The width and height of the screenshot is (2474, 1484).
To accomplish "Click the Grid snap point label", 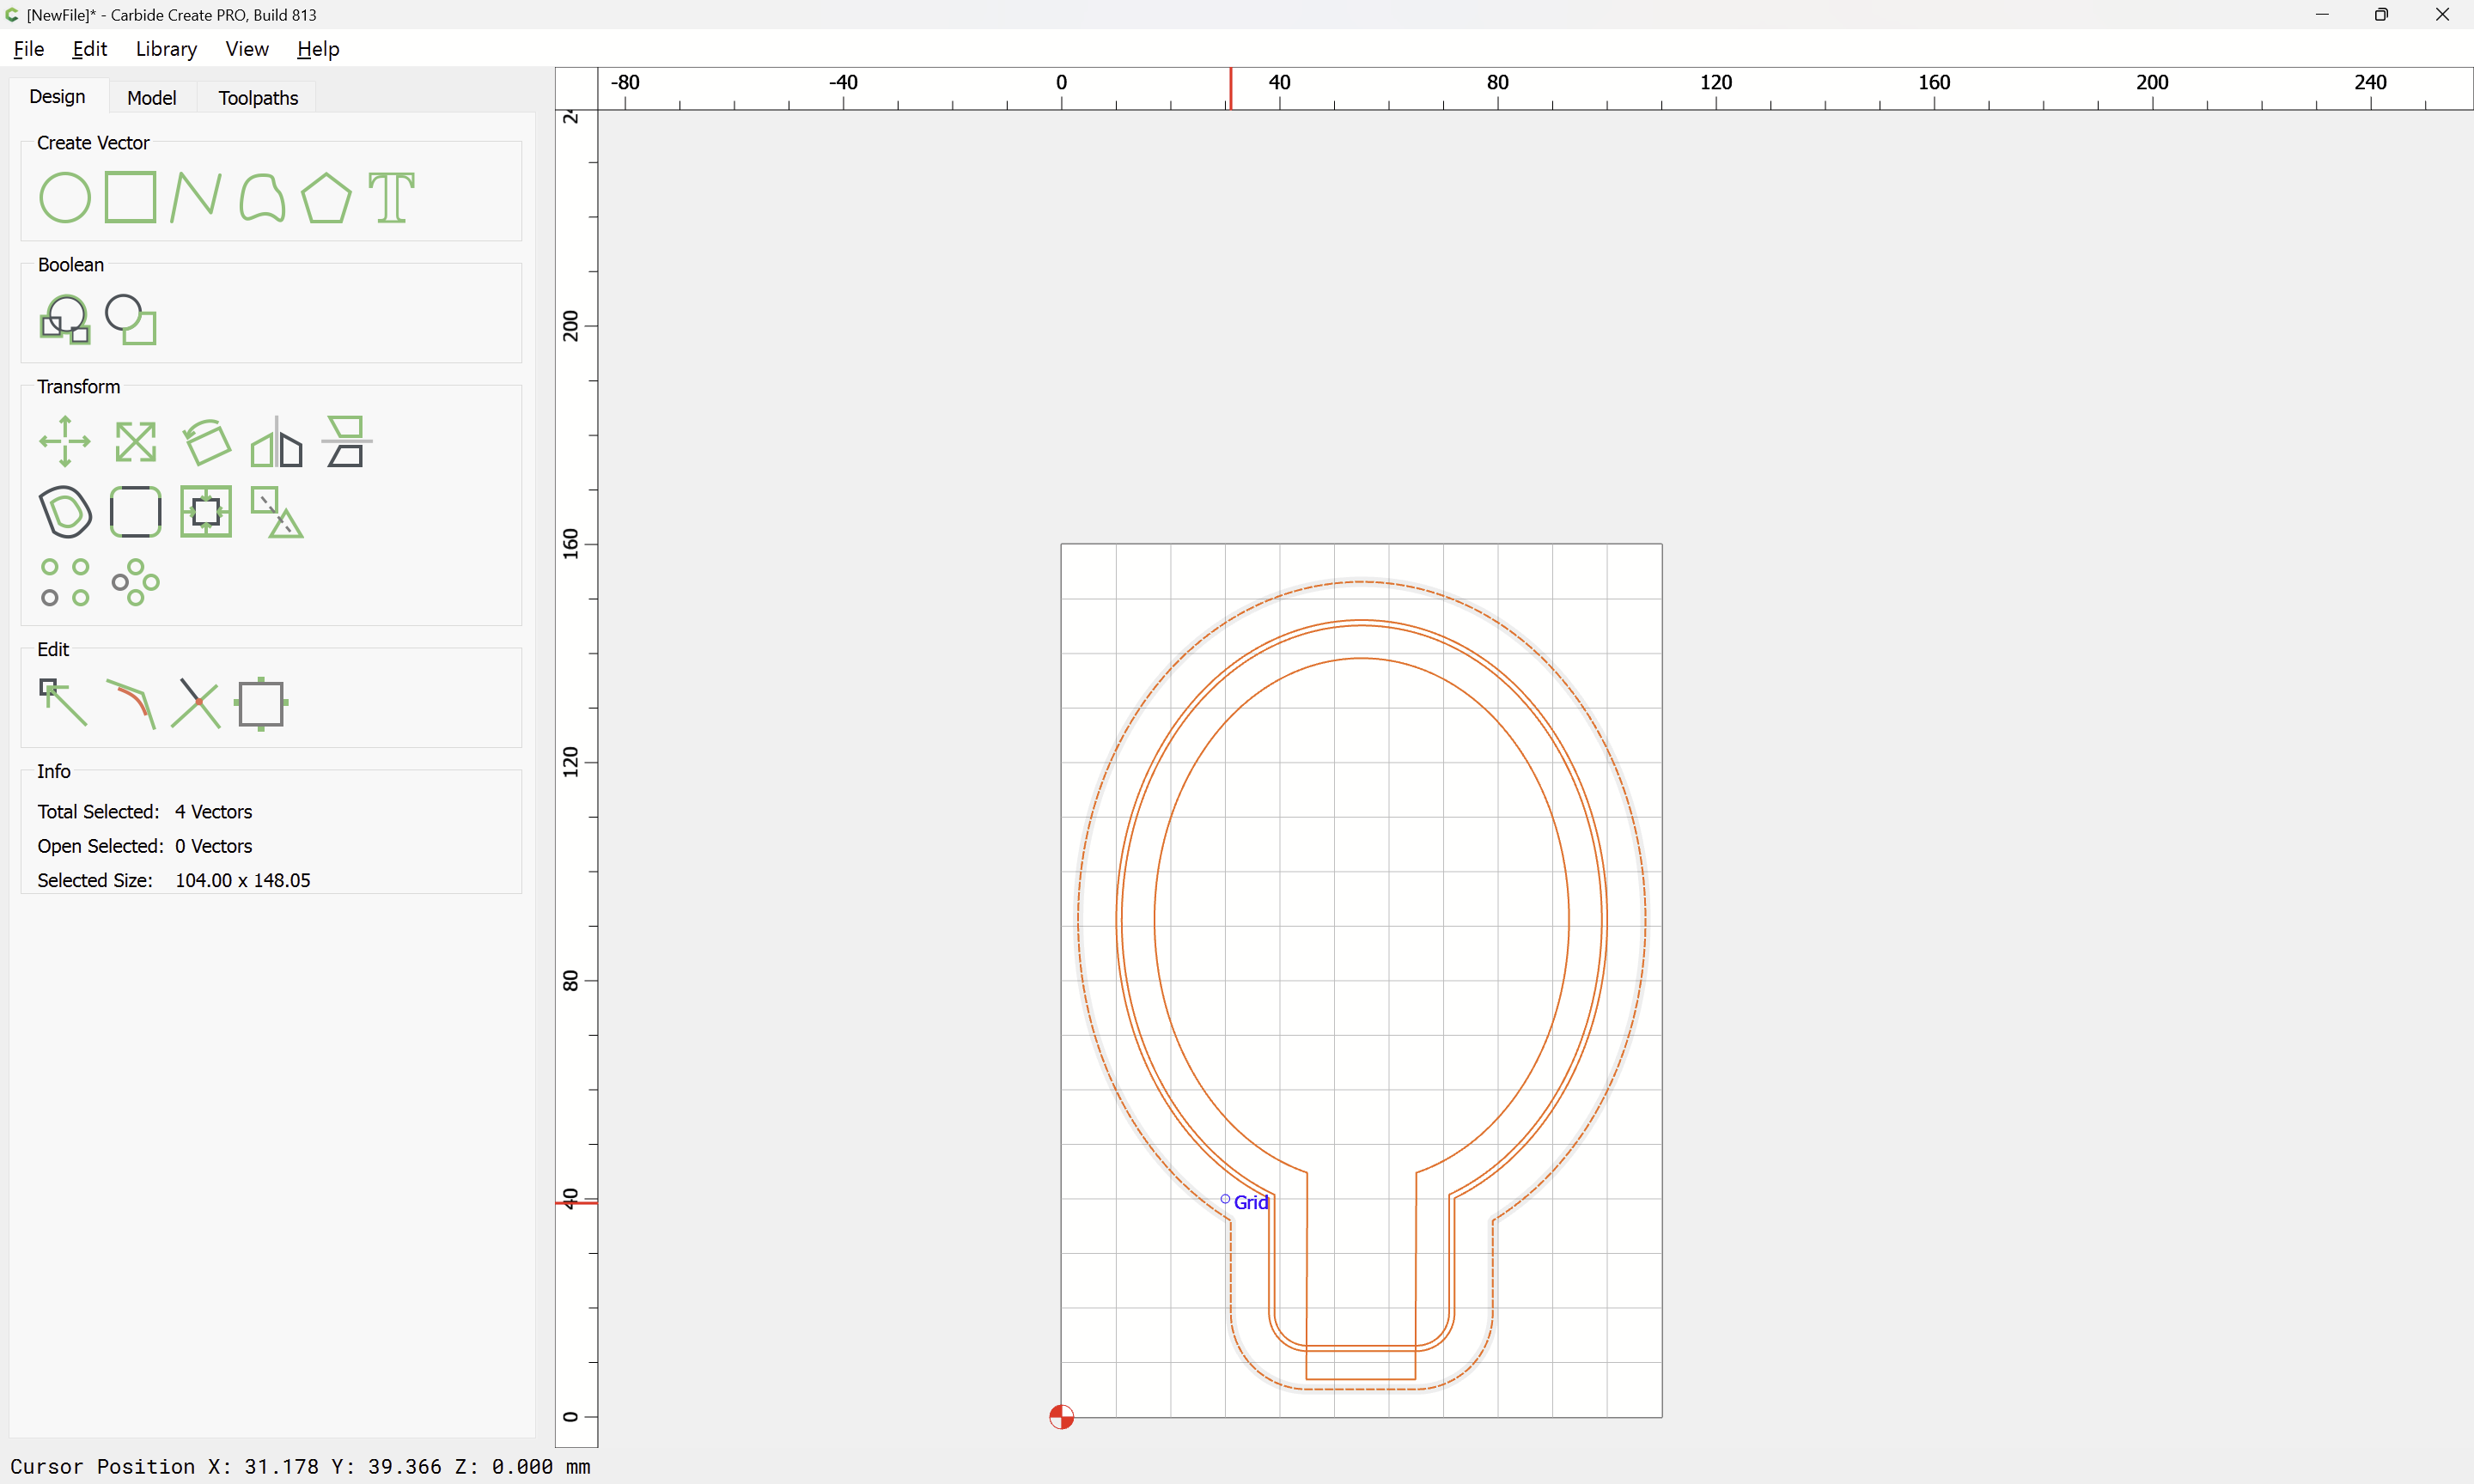I will [x=1250, y=1202].
